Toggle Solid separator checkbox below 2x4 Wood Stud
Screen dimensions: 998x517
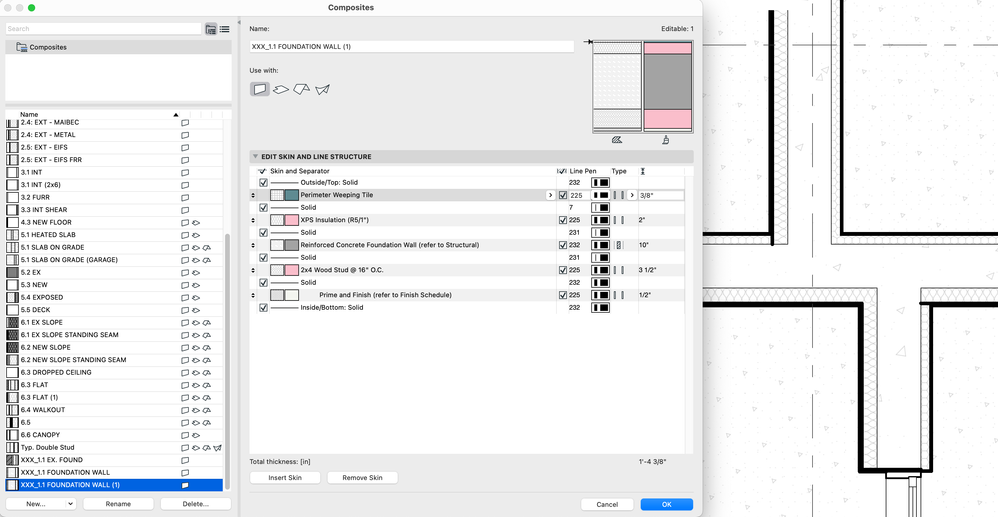pos(264,283)
